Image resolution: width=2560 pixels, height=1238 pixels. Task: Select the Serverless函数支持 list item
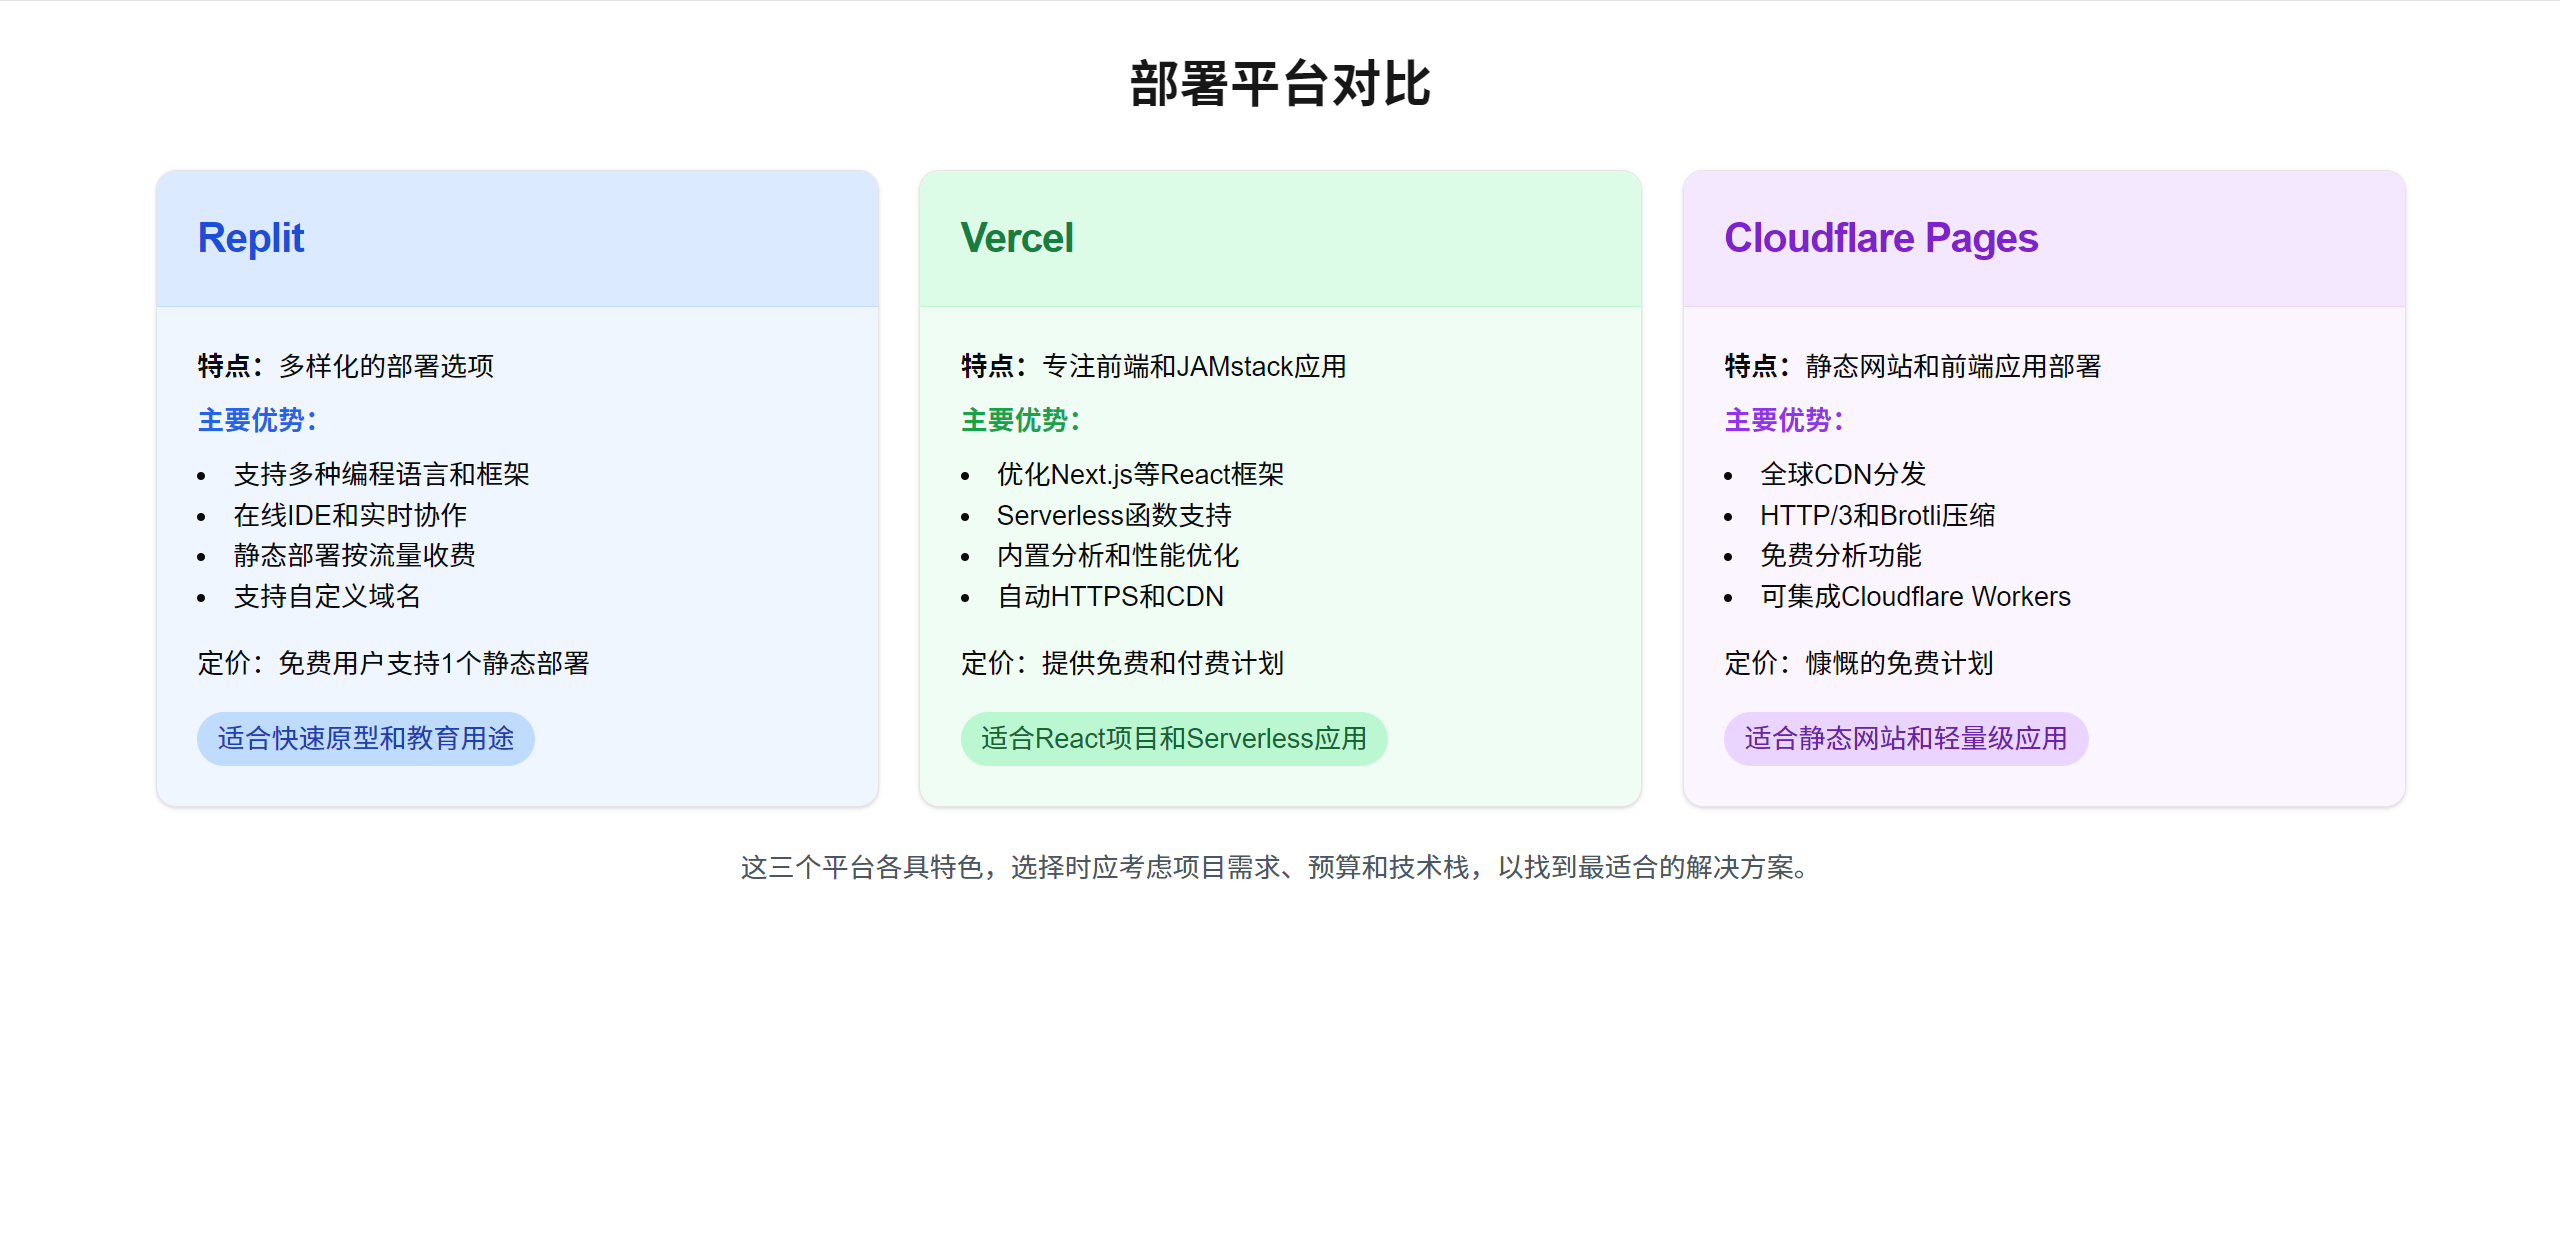tap(1114, 515)
